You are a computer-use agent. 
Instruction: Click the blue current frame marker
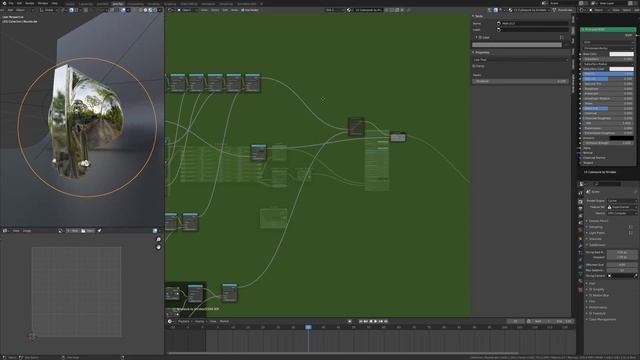tap(308, 327)
